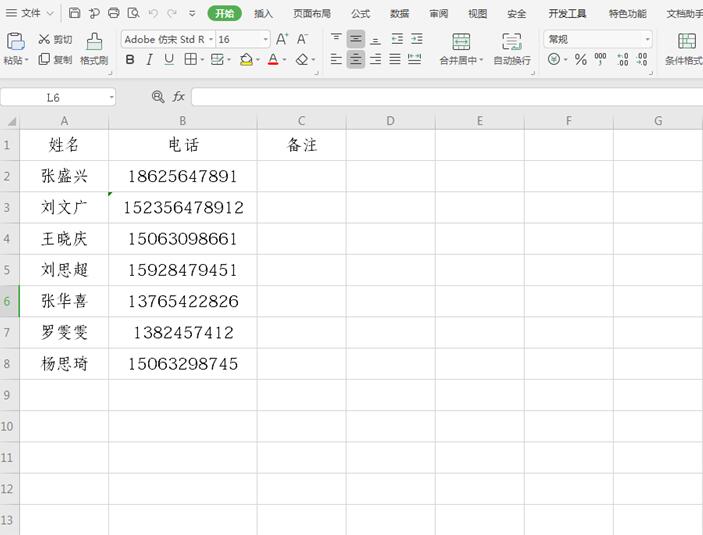Expand the Name Box dropdown arrow
Image resolution: width=703 pixels, height=535 pixels.
tap(111, 97)
